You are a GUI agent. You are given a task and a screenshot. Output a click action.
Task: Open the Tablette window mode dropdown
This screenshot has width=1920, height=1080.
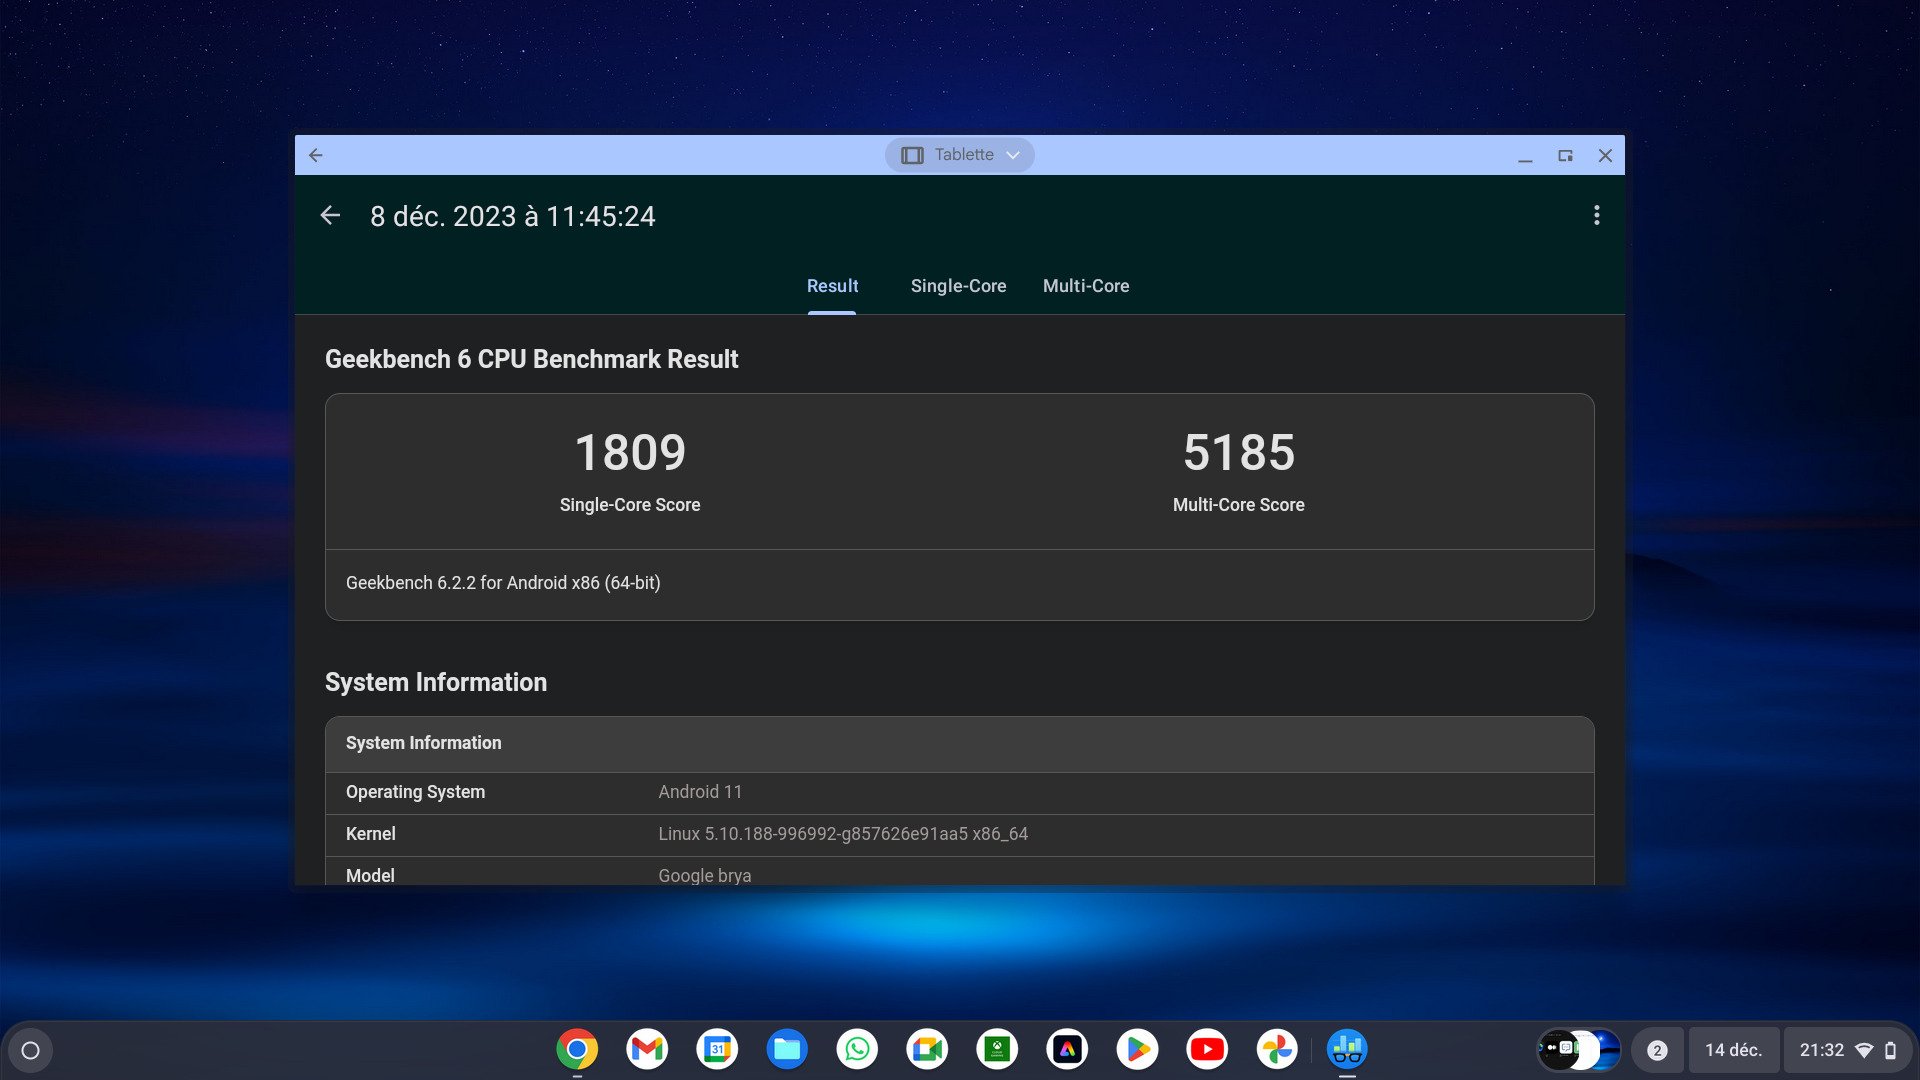point(959,154)
